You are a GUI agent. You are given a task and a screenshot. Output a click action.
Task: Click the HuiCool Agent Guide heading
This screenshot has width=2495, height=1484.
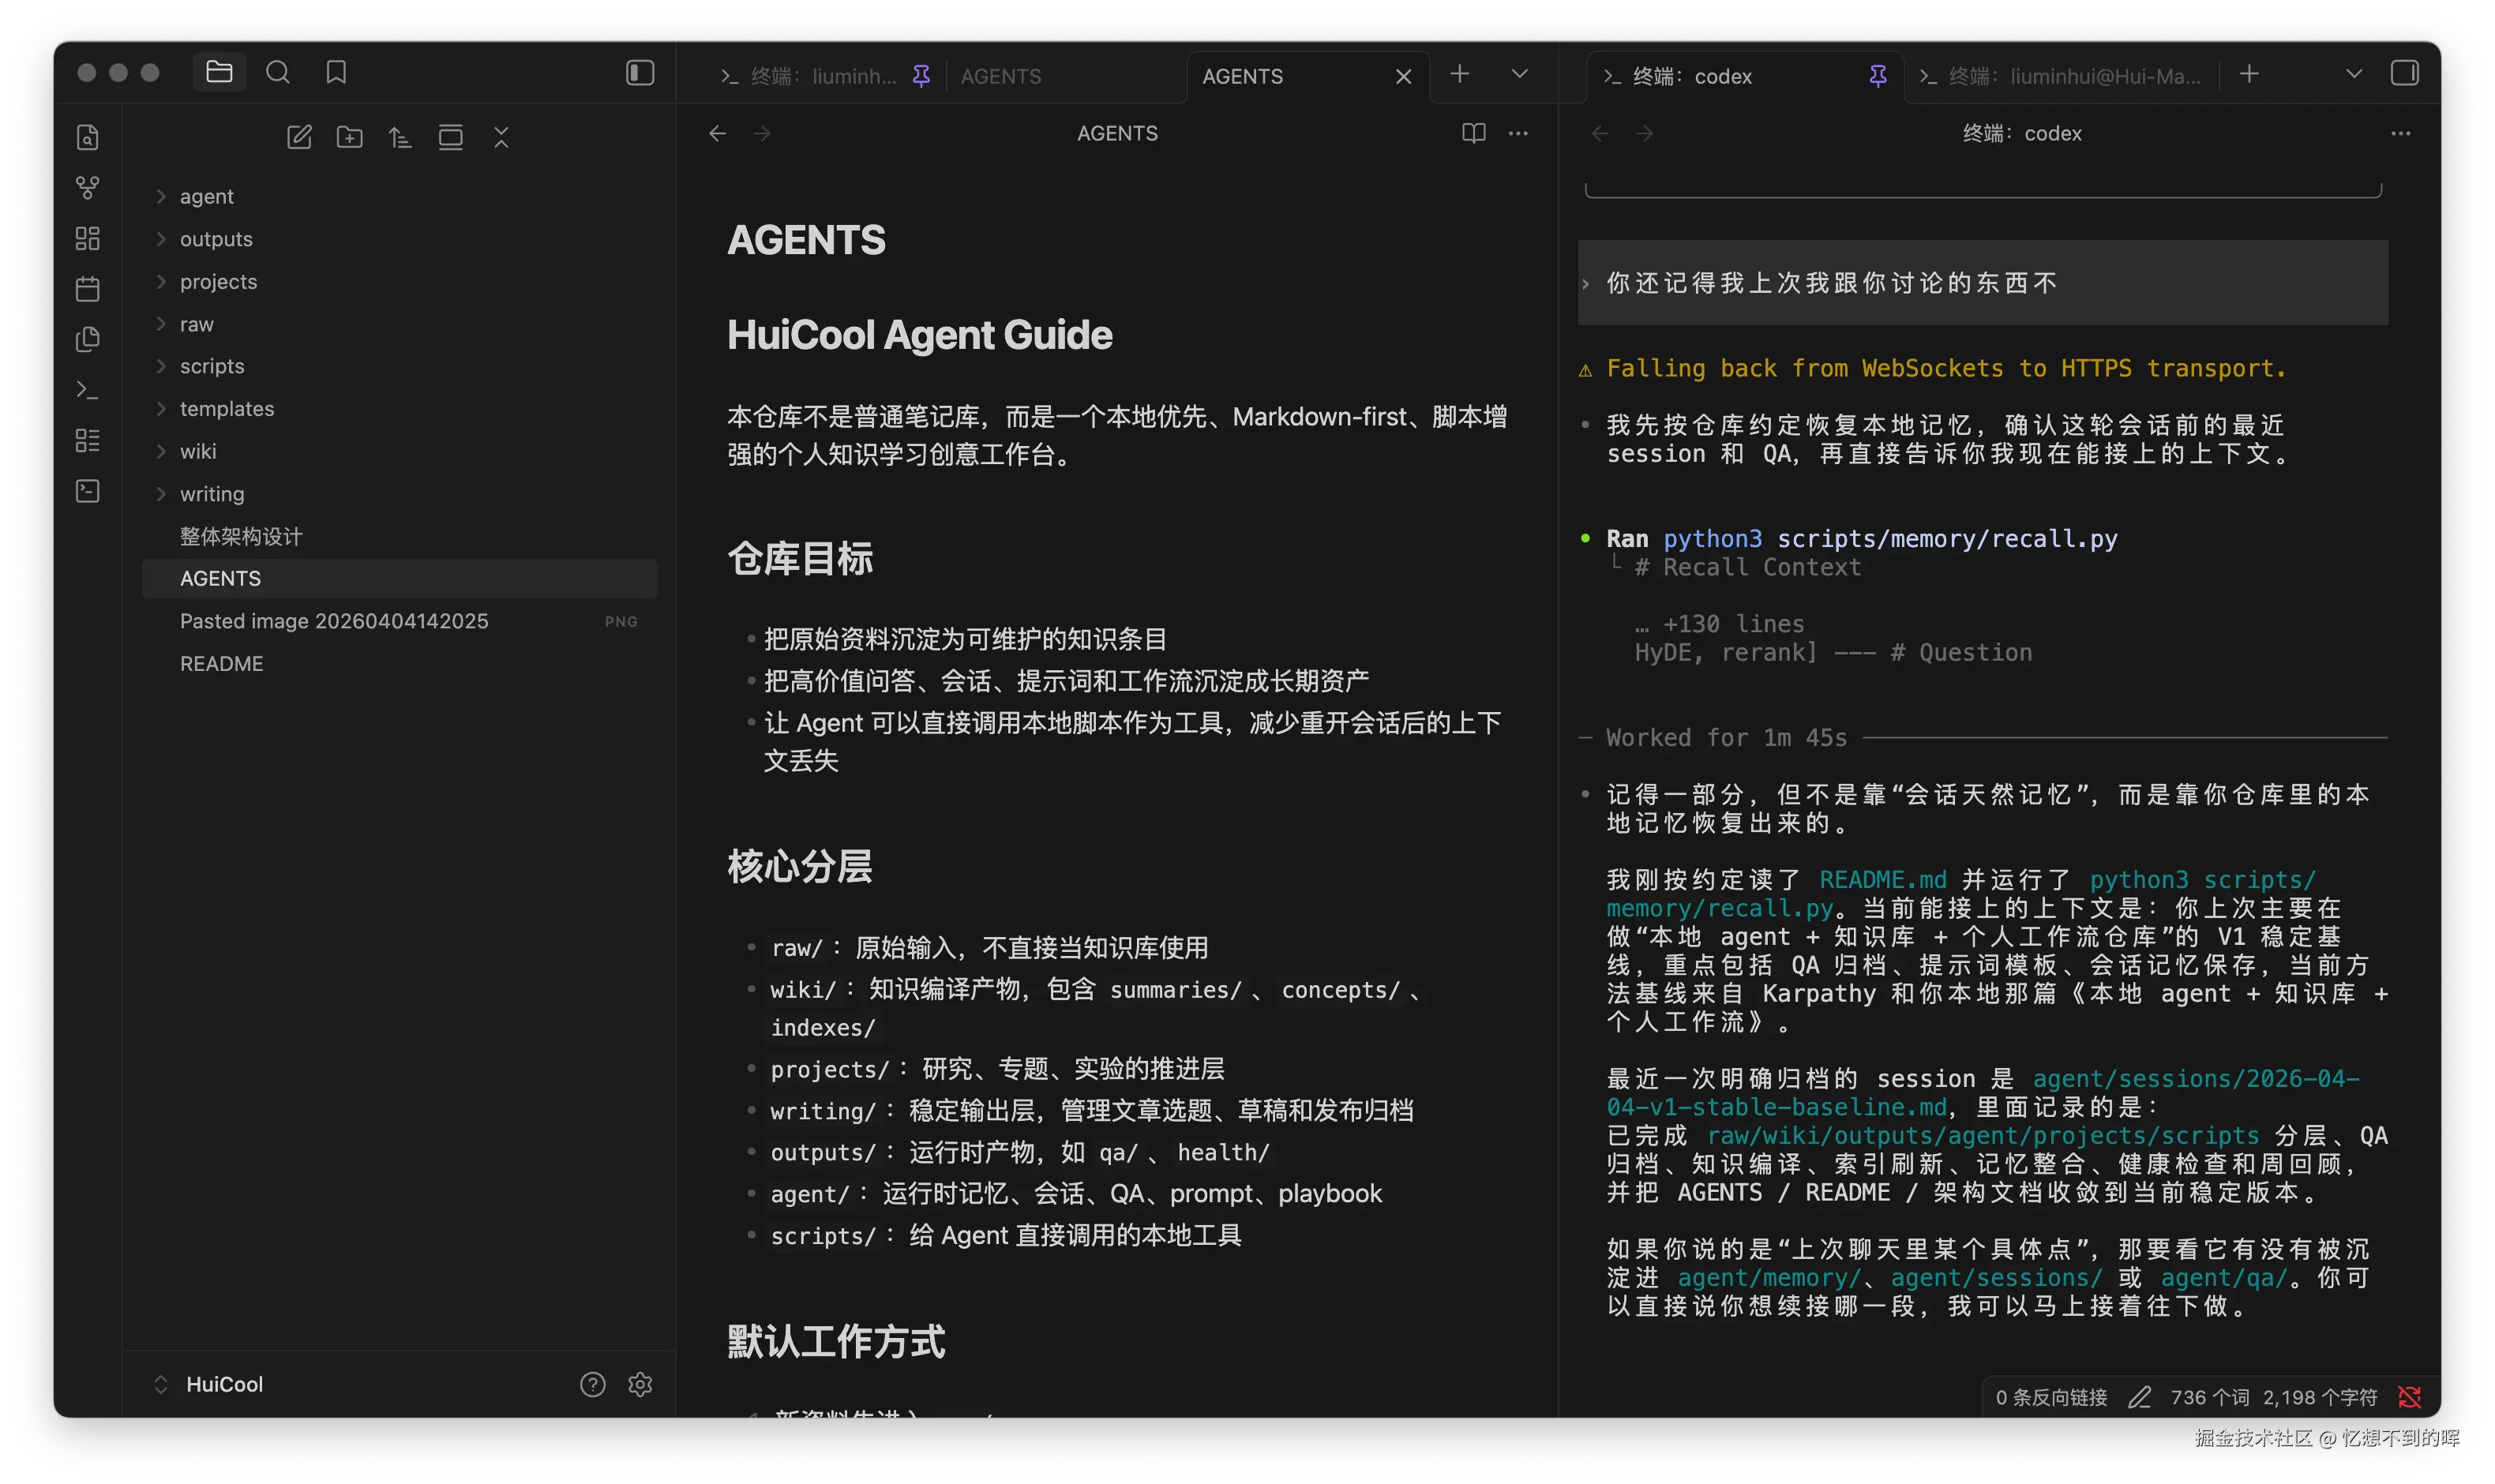tap(919, 335)
